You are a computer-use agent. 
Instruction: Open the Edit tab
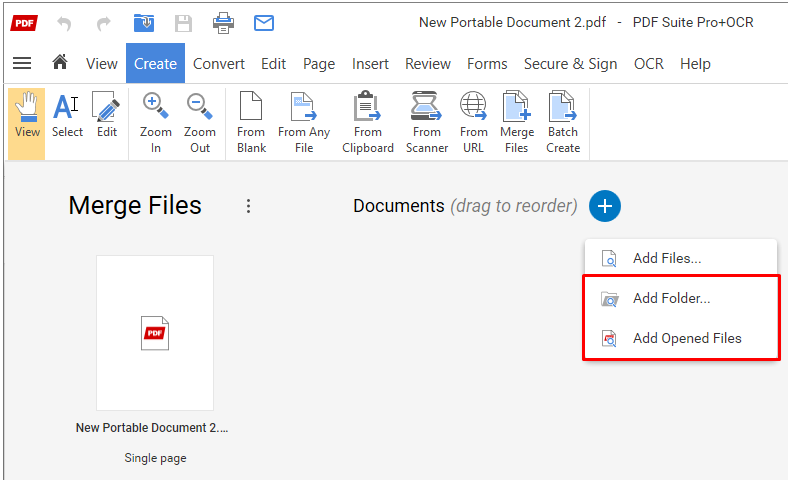273,64
